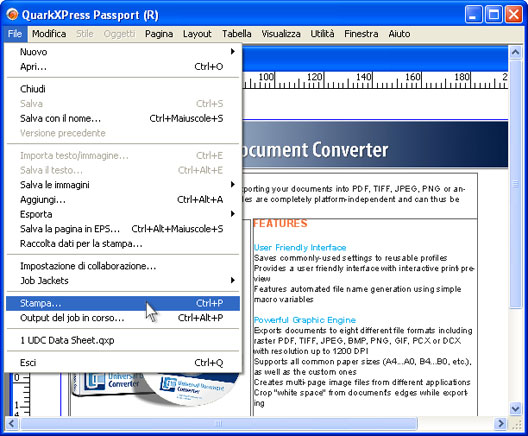Click the Document Converter banner title
This screenshot has width=528, height=436.
(316, 150)
